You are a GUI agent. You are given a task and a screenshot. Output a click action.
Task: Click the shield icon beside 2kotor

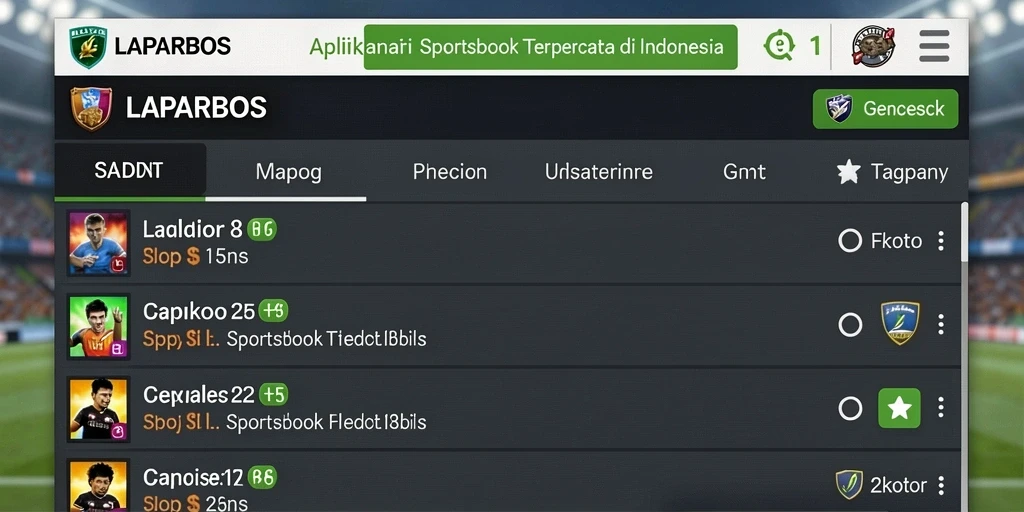click(849, 485)
